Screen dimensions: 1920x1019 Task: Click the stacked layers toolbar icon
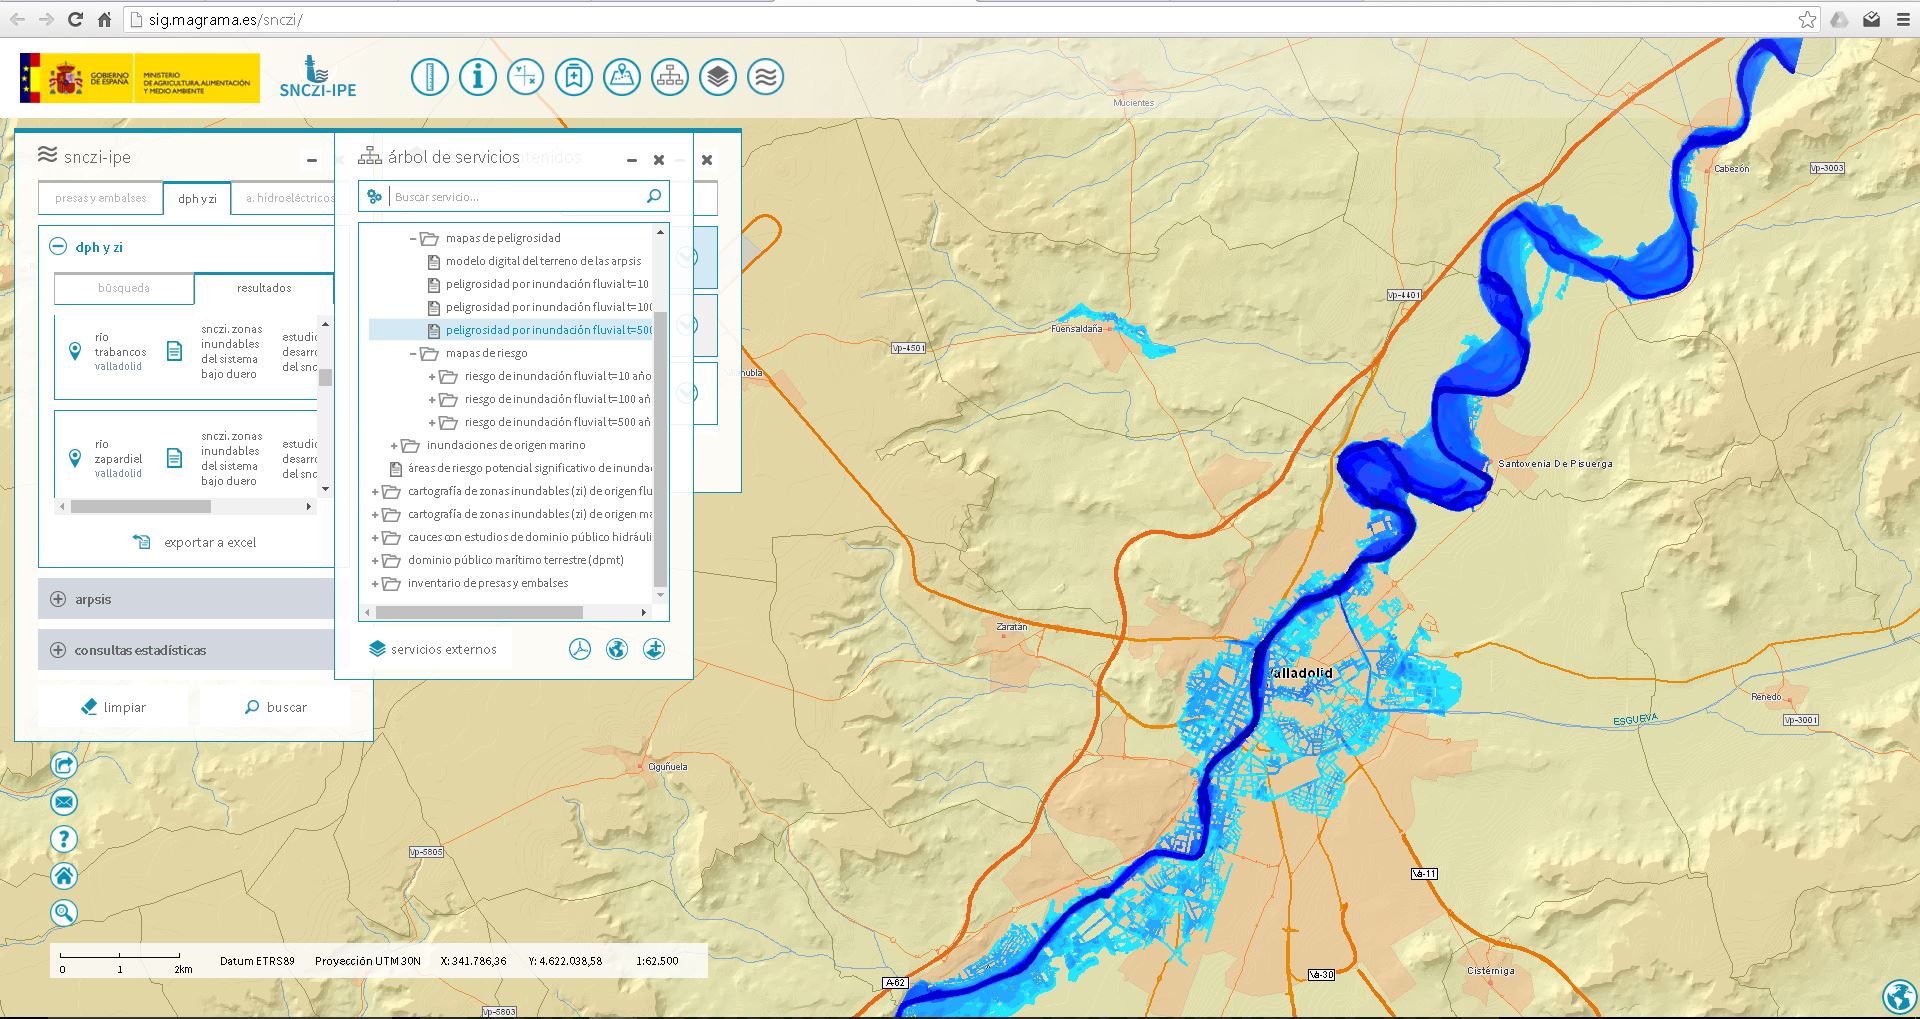717,77
